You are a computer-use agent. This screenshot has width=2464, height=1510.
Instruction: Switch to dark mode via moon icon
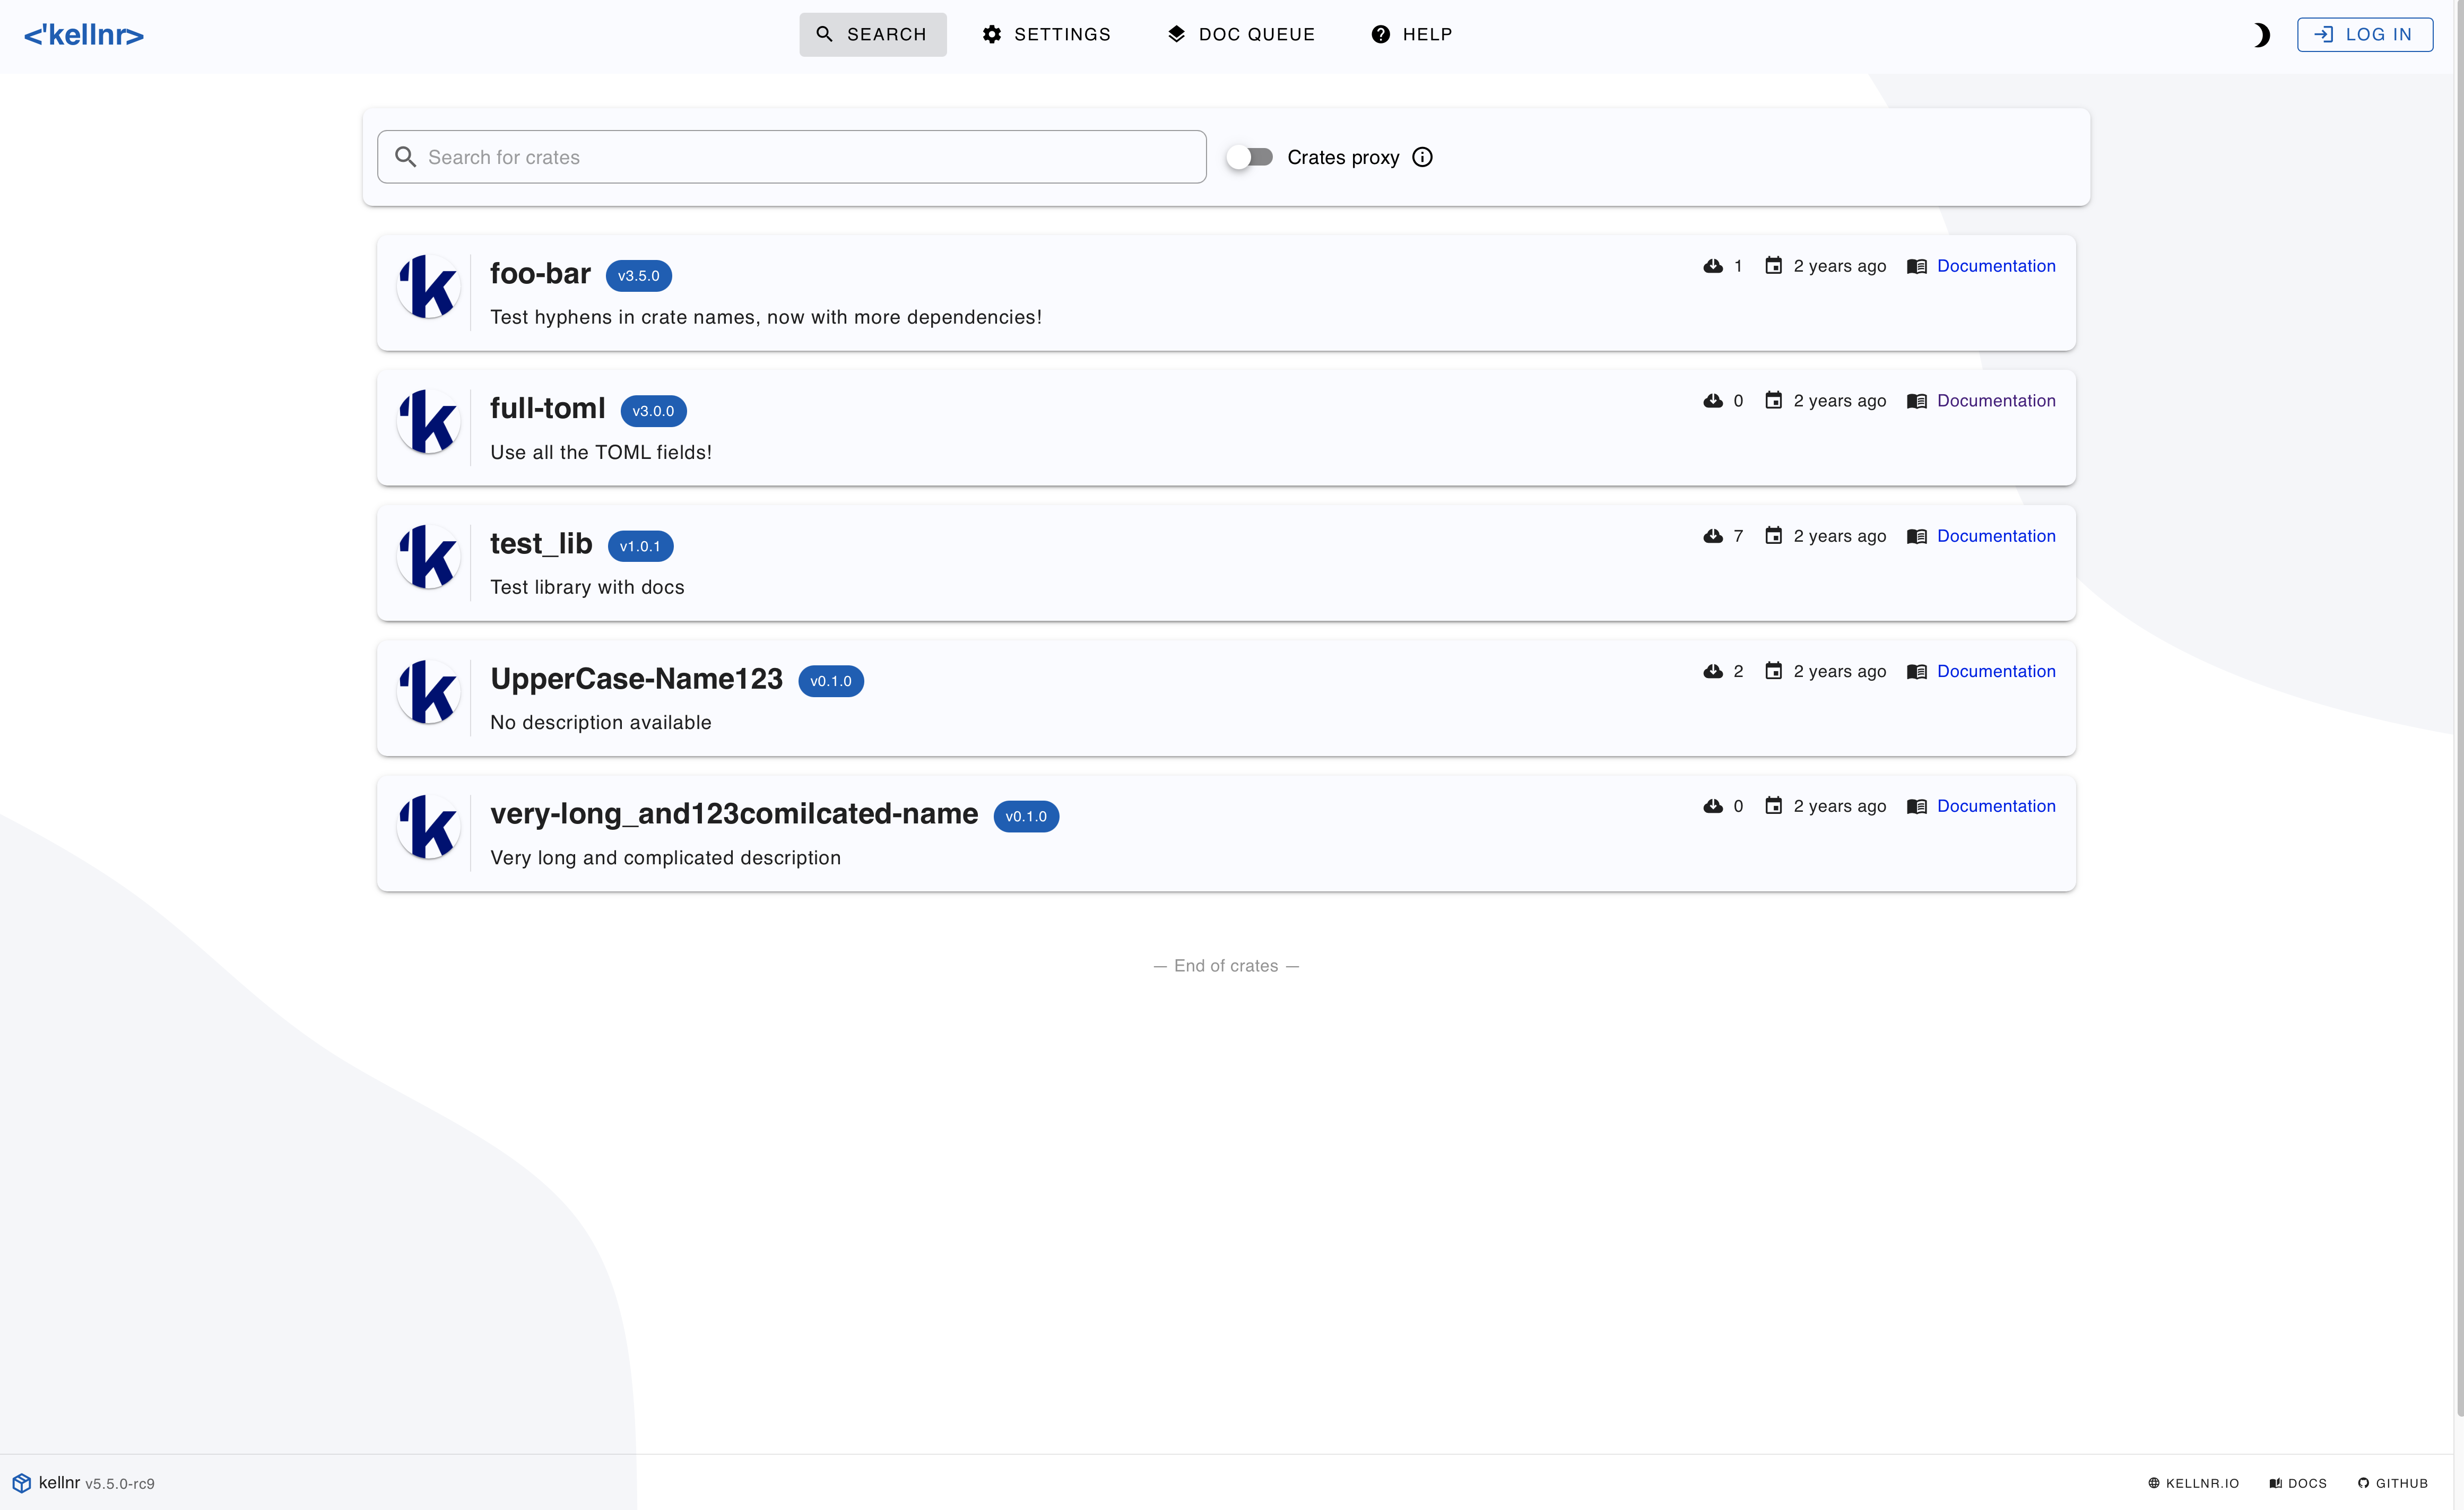[2261, 35]
